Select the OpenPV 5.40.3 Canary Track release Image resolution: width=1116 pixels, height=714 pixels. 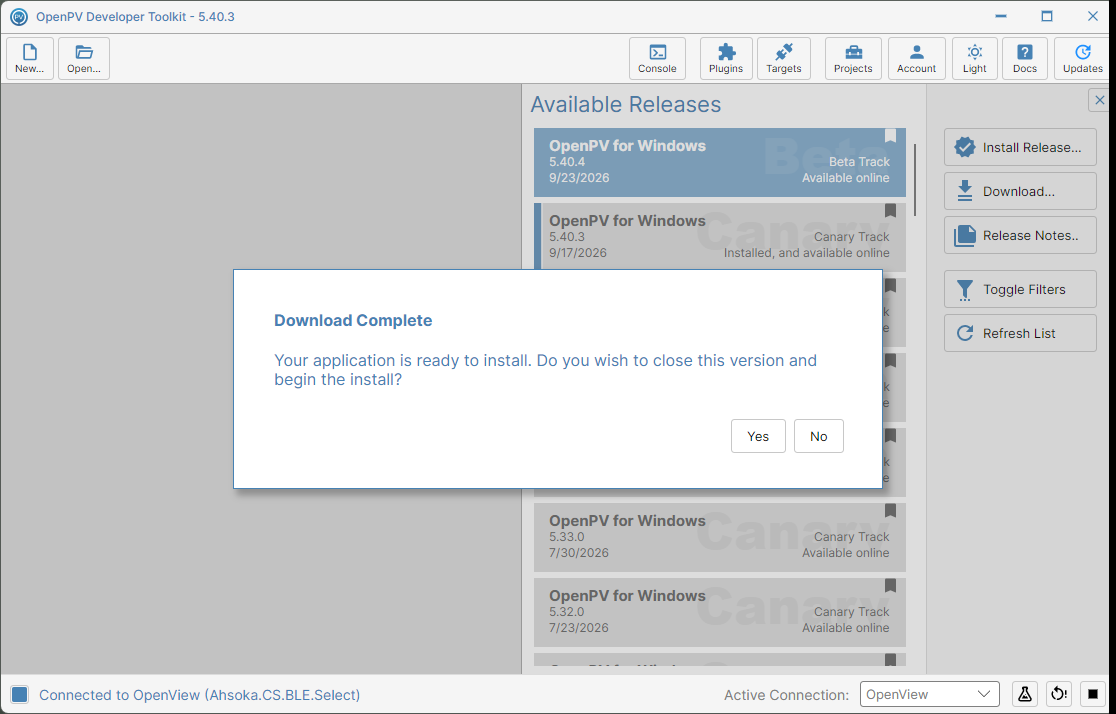pyautogui.click(x=720, y=237)
